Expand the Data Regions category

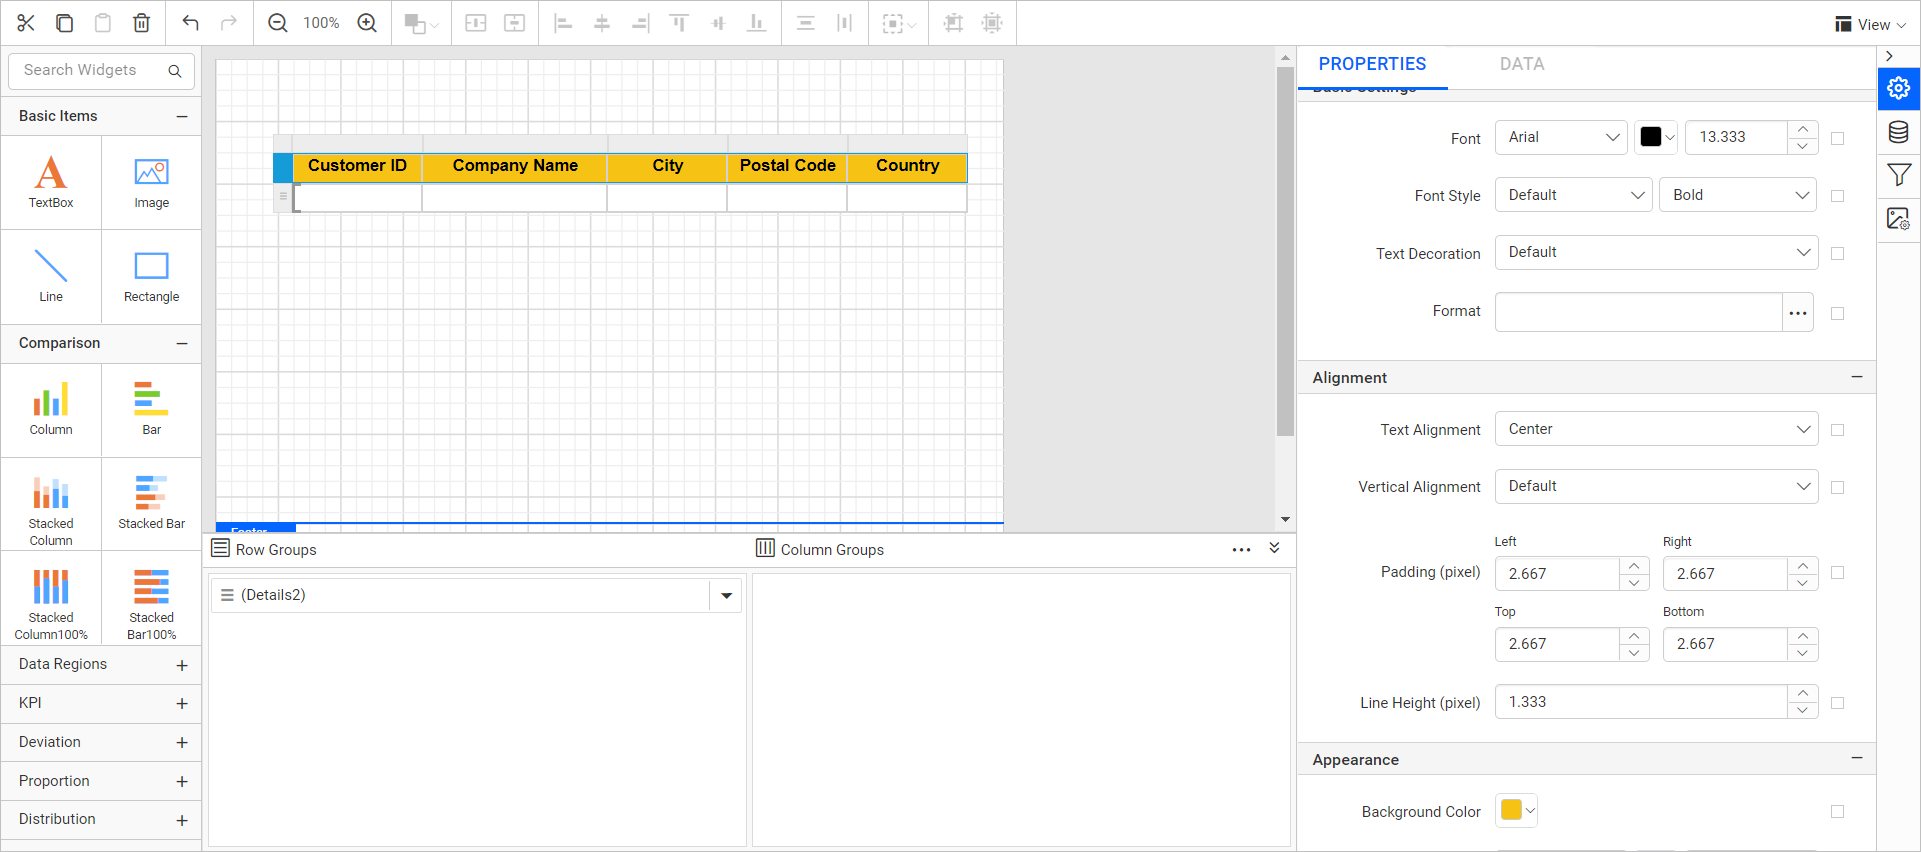[101, 665]
